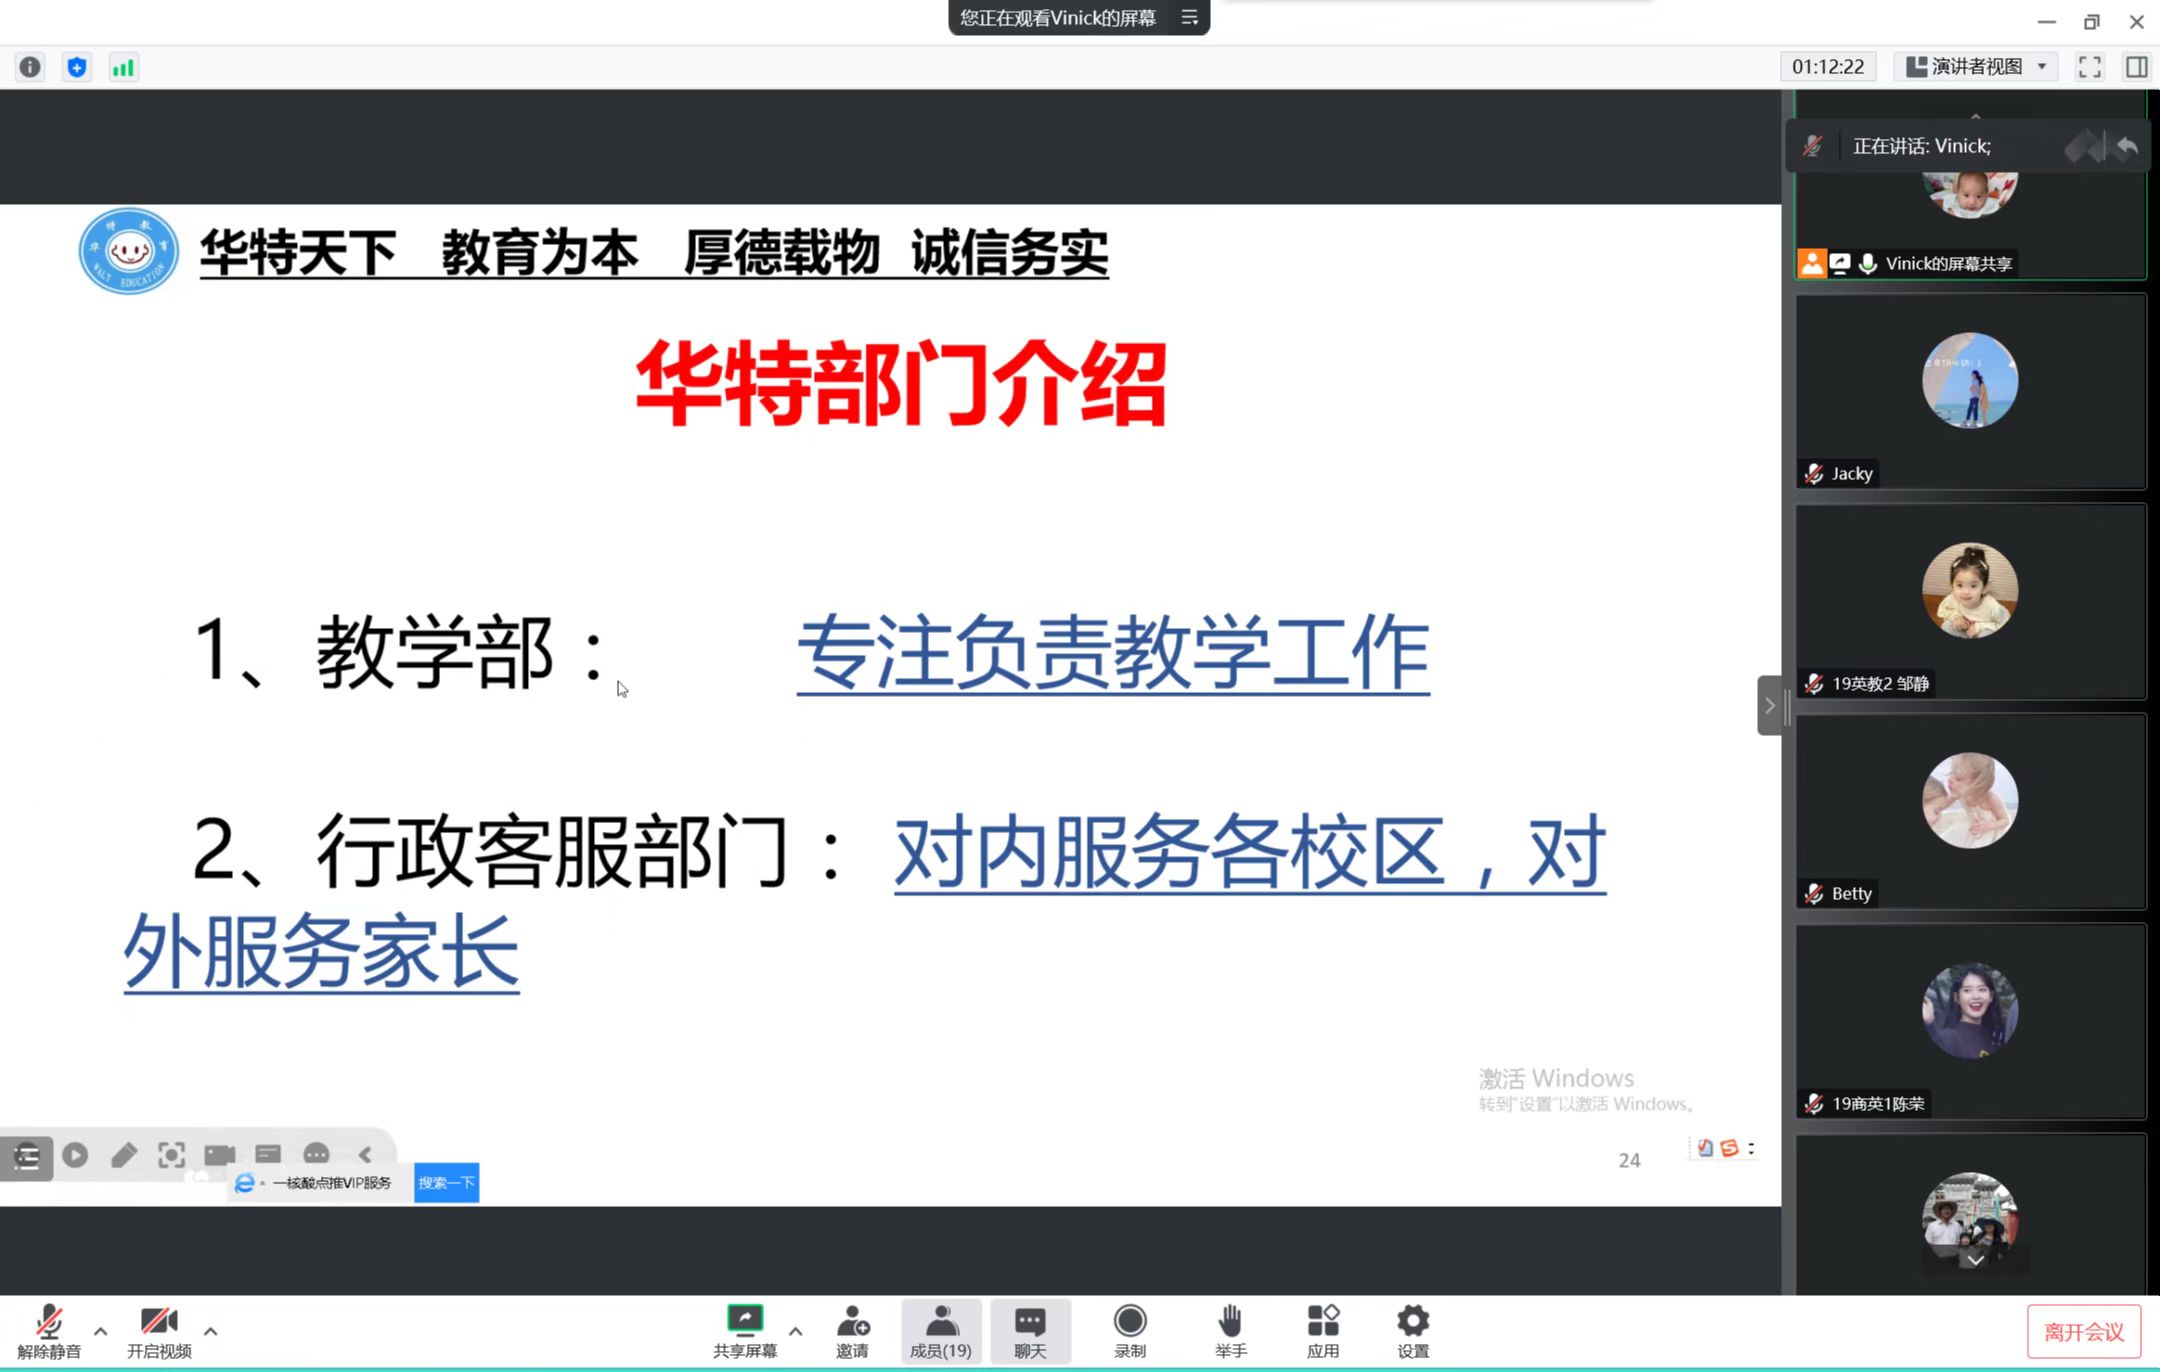This screenshot has width=2160, height=1372.
Task: Click the invite (邀请) icon
Action: point(852,1331)
